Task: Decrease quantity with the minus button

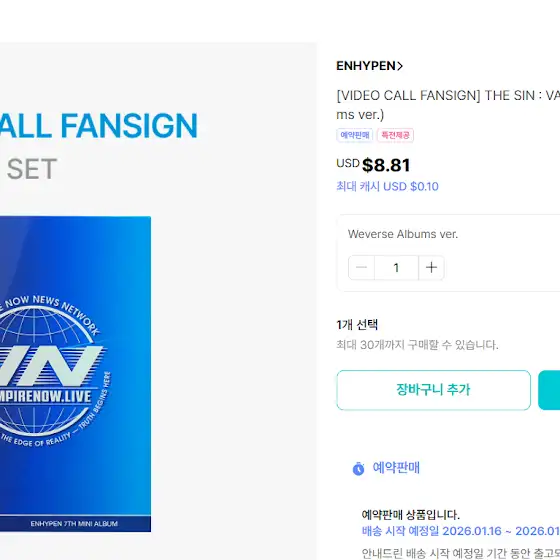Action: pos(361,268)
